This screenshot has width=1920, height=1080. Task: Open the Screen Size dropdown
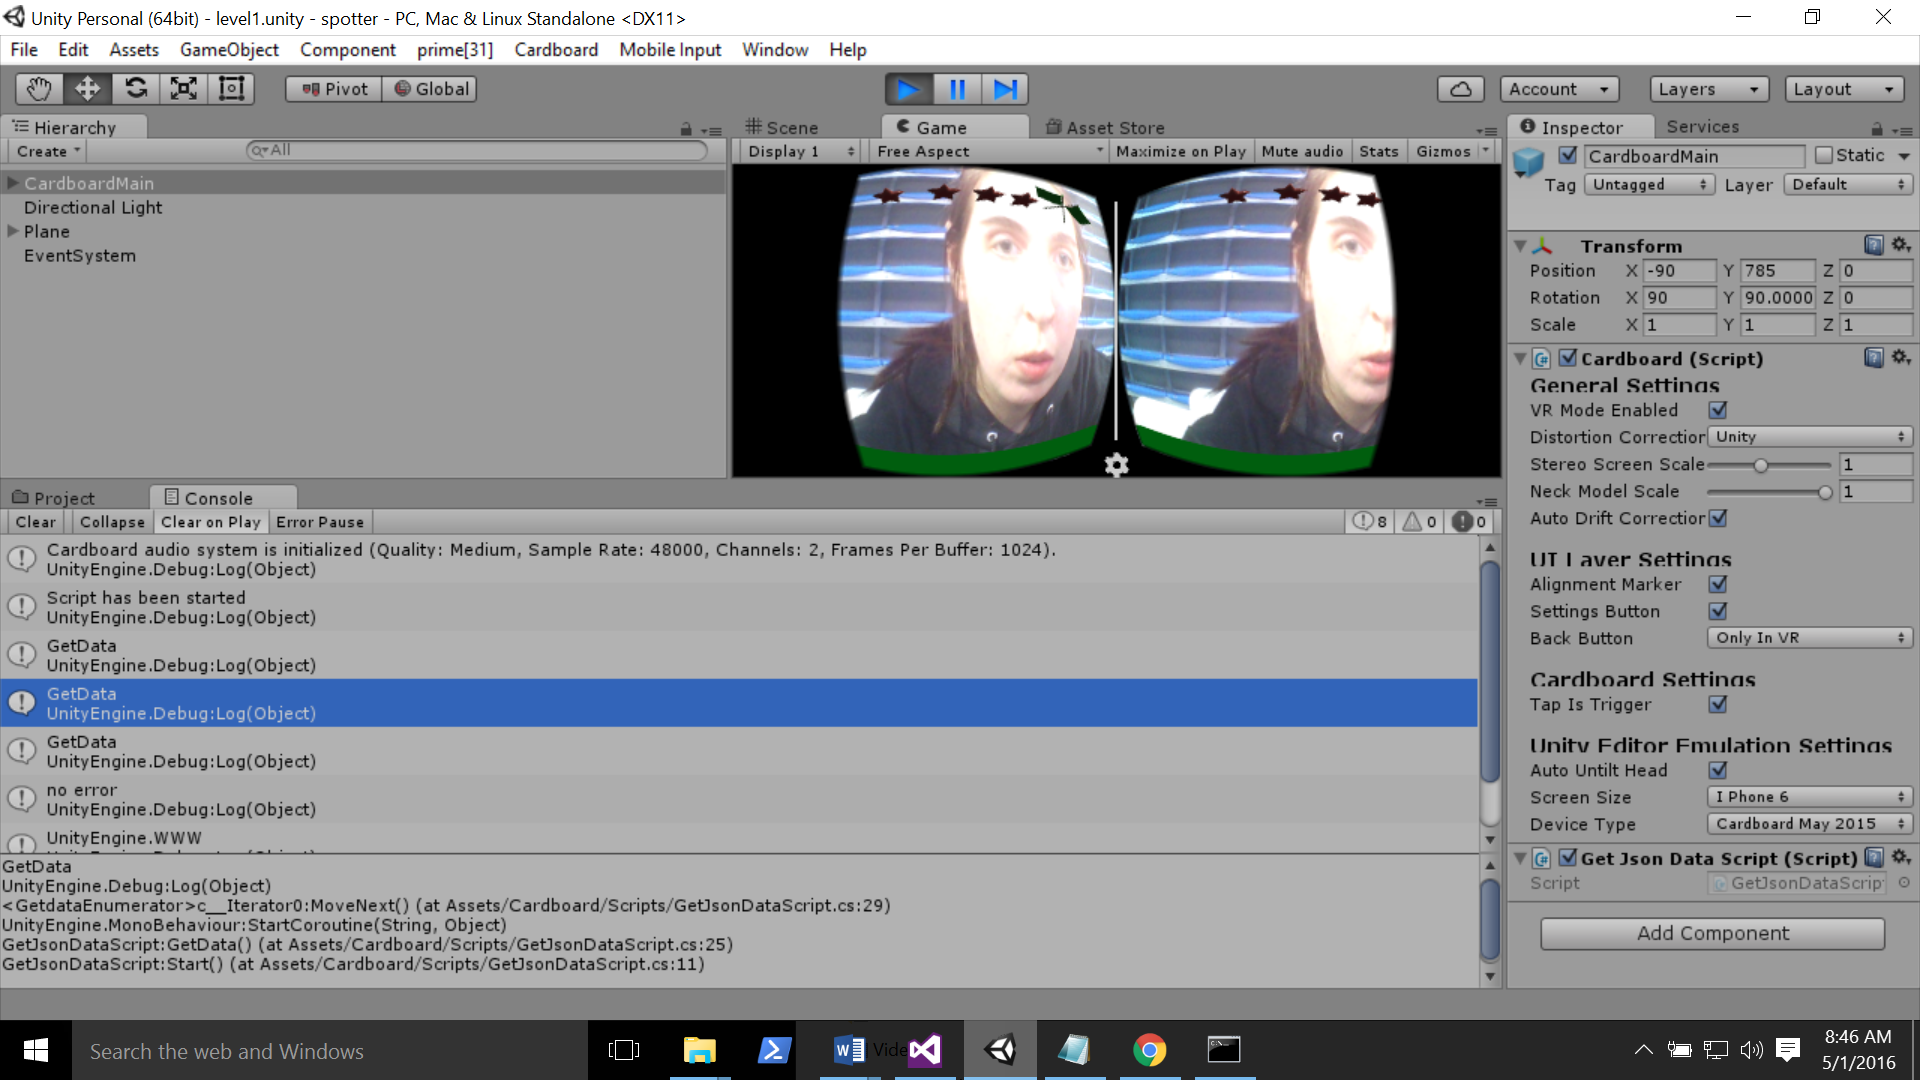(1809, 797)
